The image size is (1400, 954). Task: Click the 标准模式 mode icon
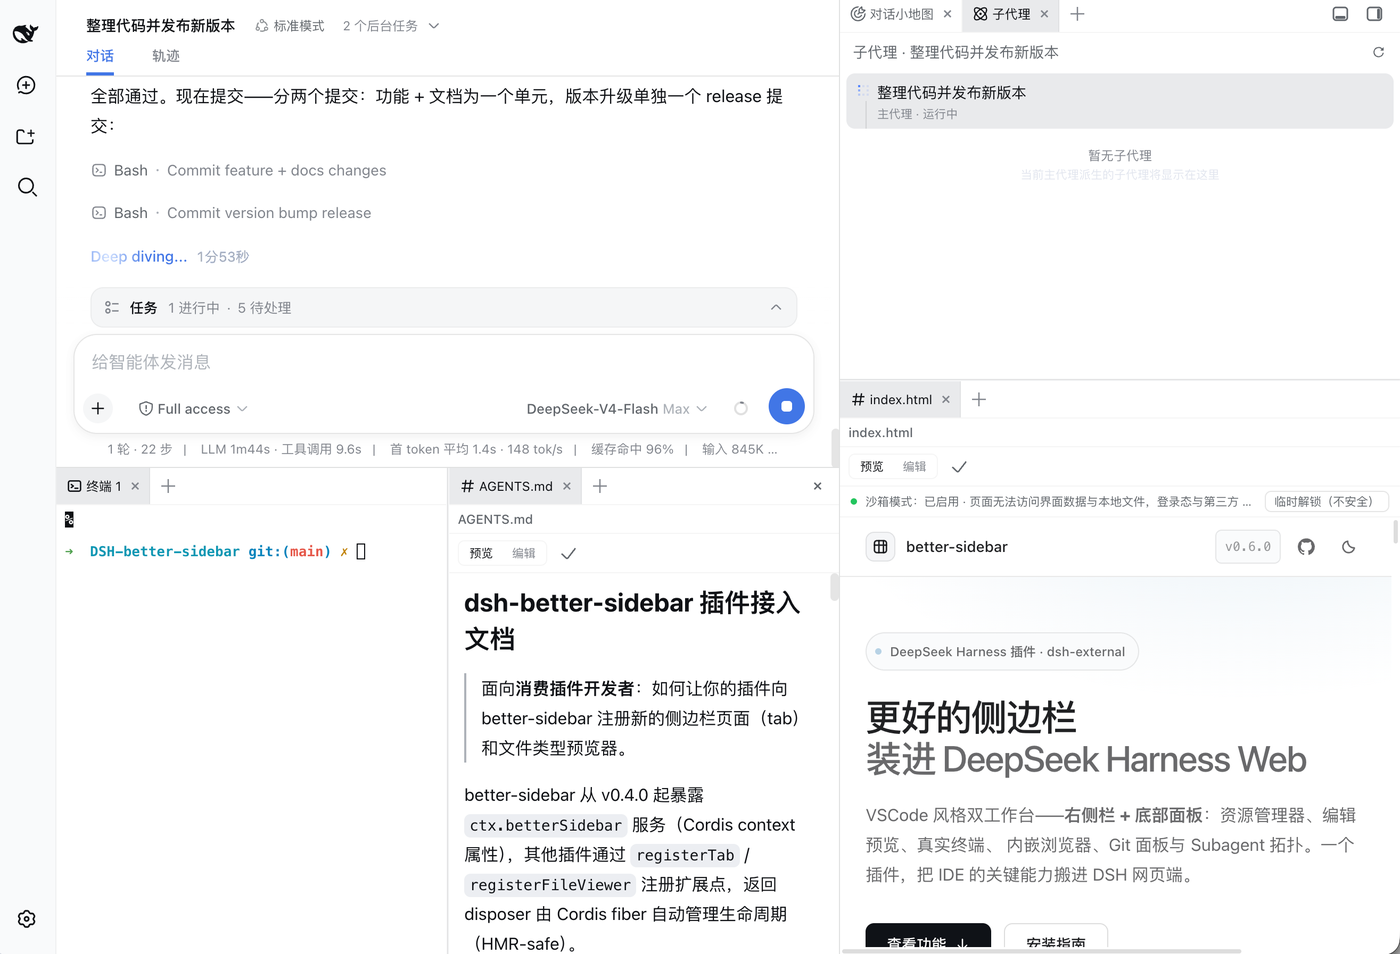click(x=262, y=26)
